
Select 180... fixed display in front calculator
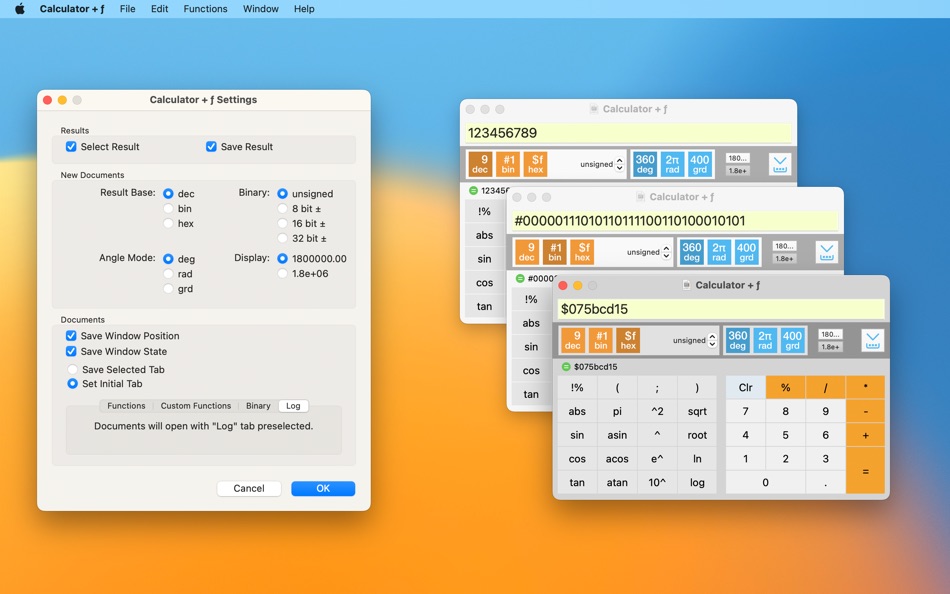click(829, 334)
